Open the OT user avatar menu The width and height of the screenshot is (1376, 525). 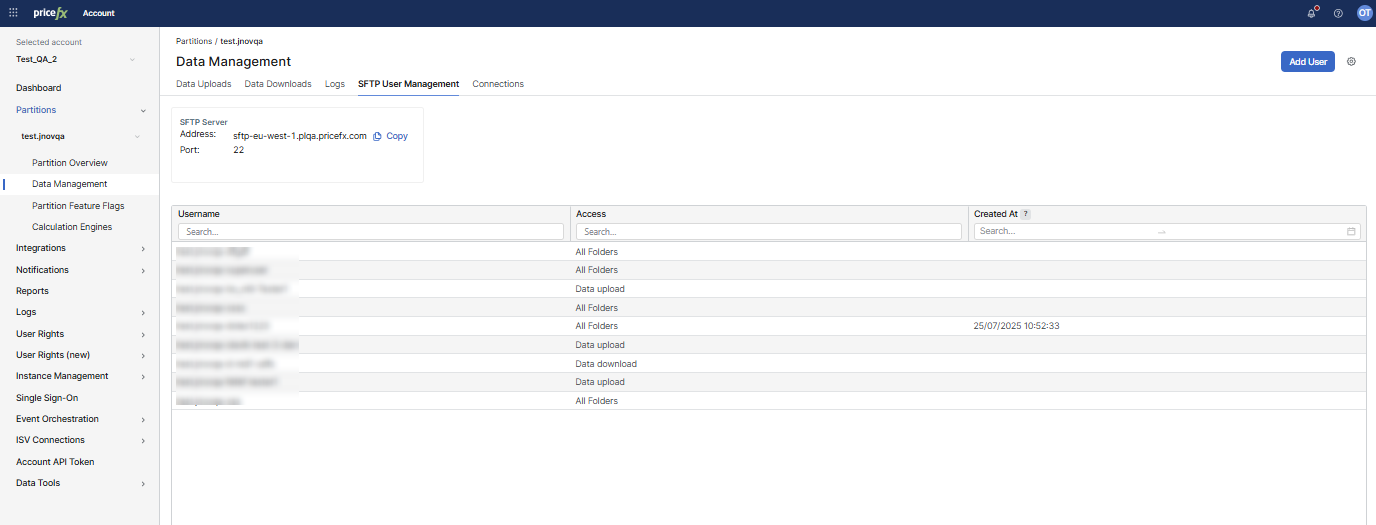click(1364, 13)
